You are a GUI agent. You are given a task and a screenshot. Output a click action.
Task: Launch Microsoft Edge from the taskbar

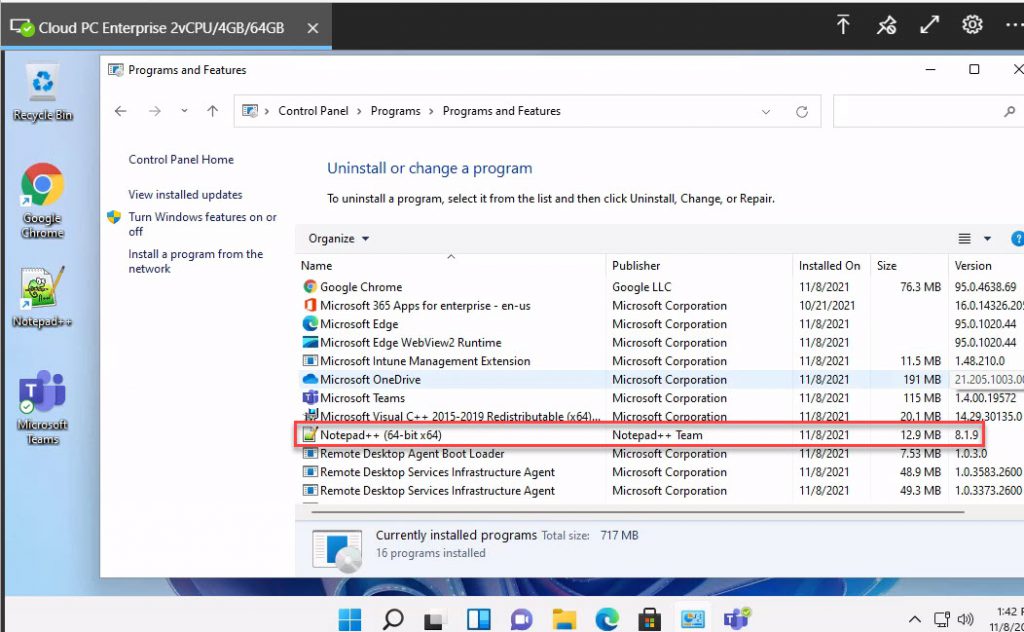(x=607, y=618)
